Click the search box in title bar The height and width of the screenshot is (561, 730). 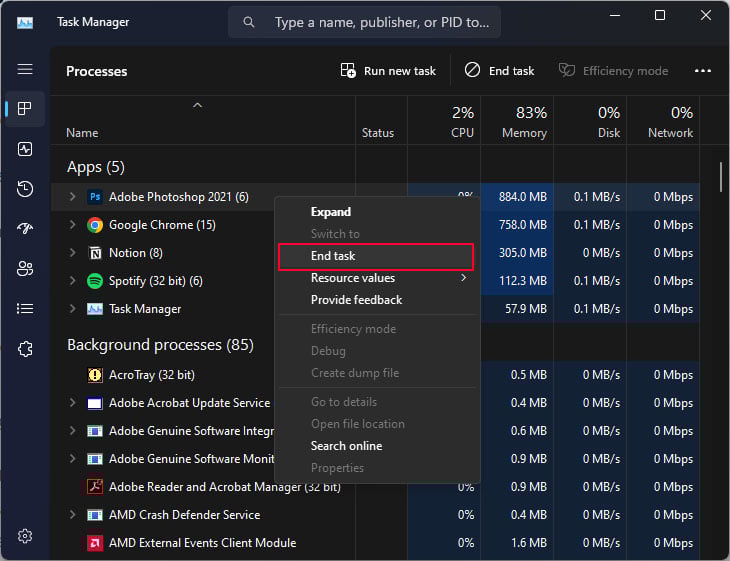(x=365, y=22)
